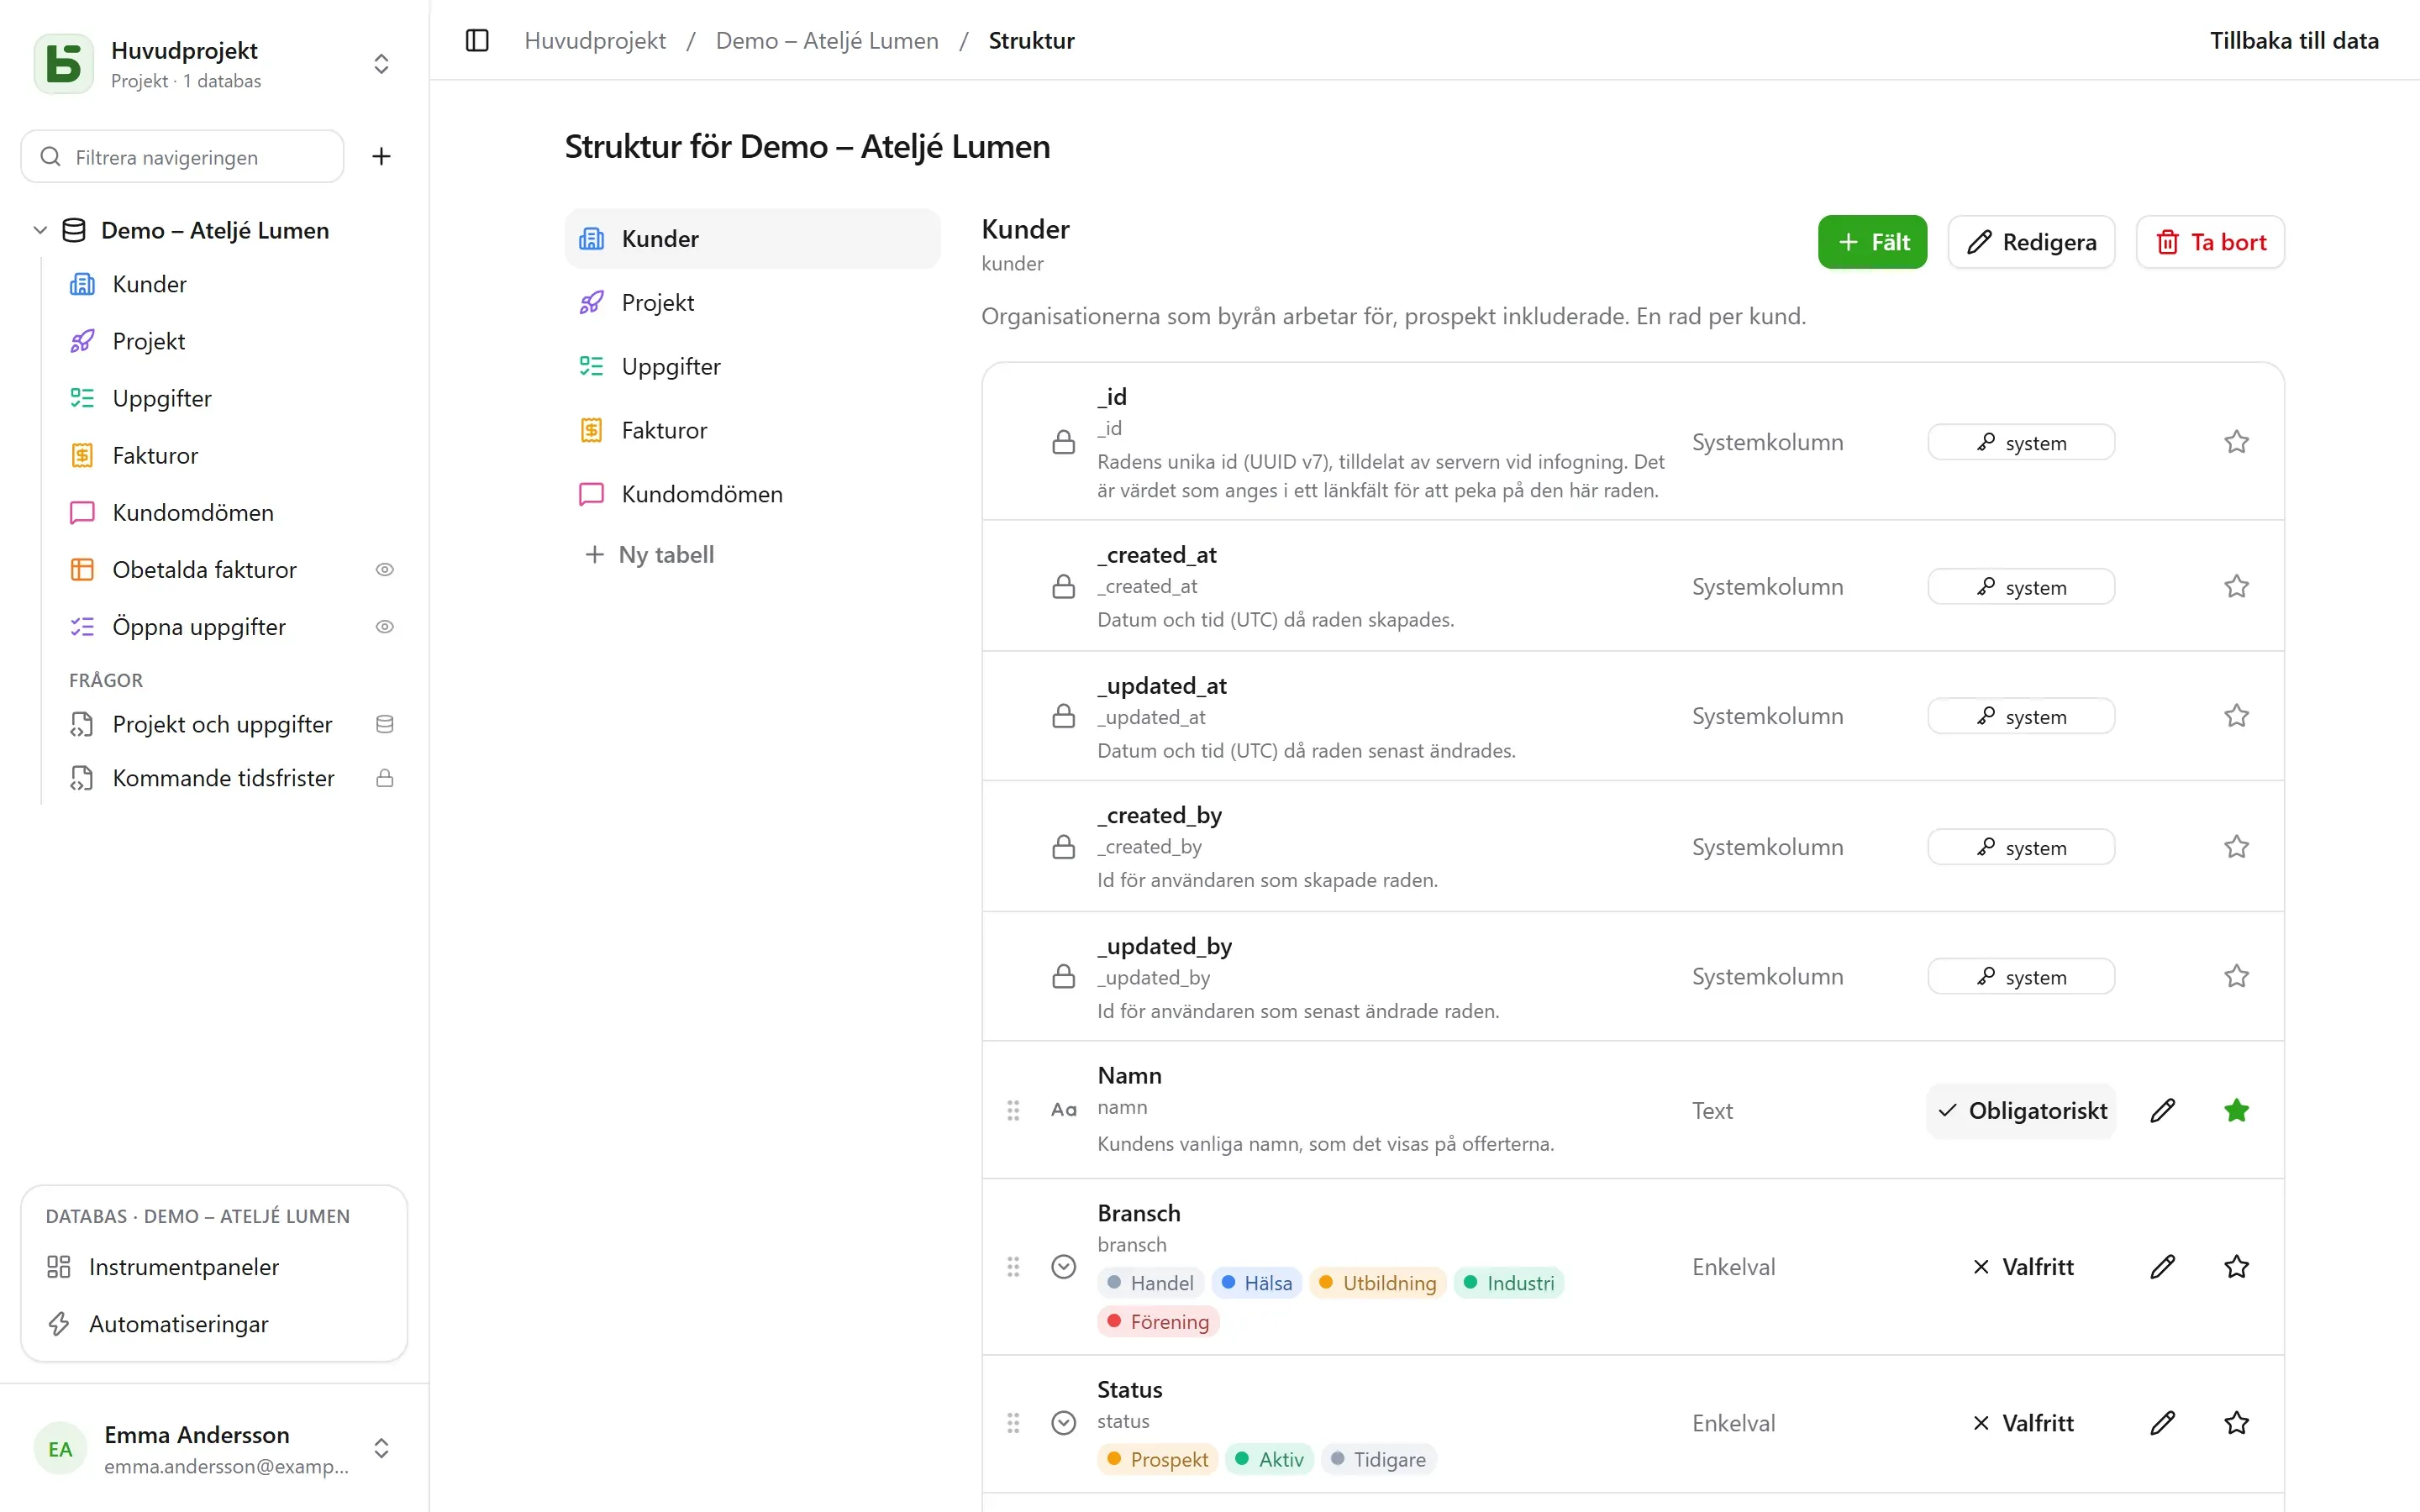2420x1512 pixels.
Task: Click drag handle of the Namn field
Action: tap(1013, 1110)
